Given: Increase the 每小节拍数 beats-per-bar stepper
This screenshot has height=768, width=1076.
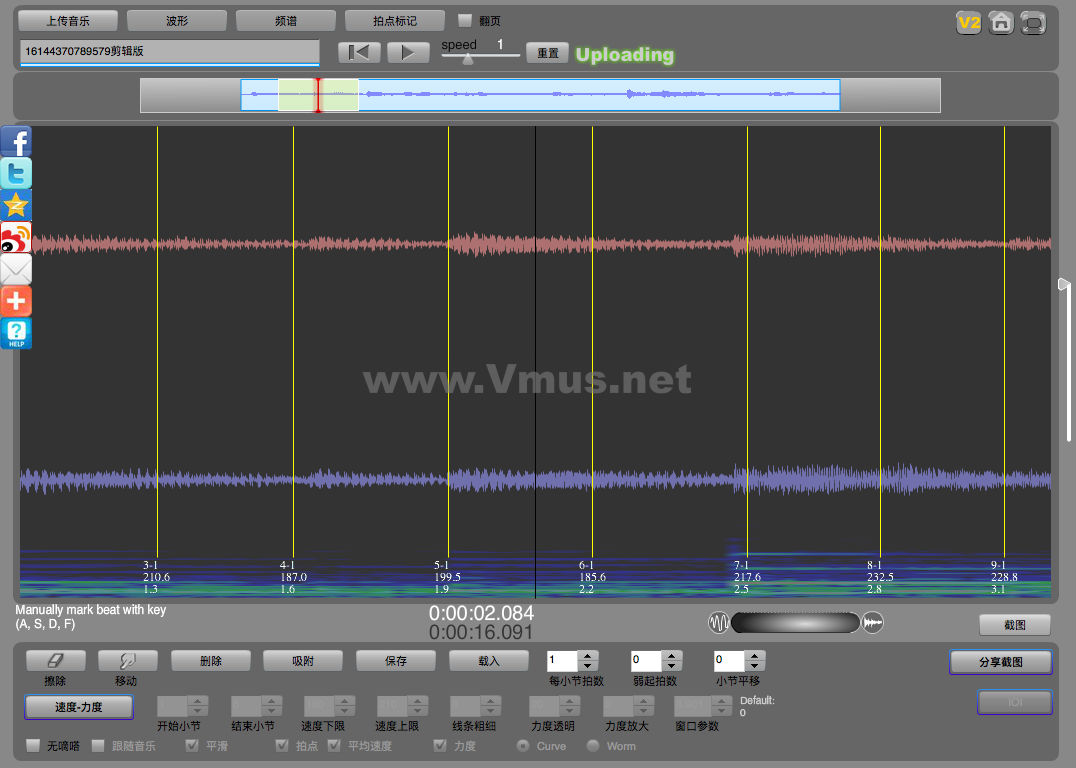Looking at the screenshot, I should click(x=588, y=656).
